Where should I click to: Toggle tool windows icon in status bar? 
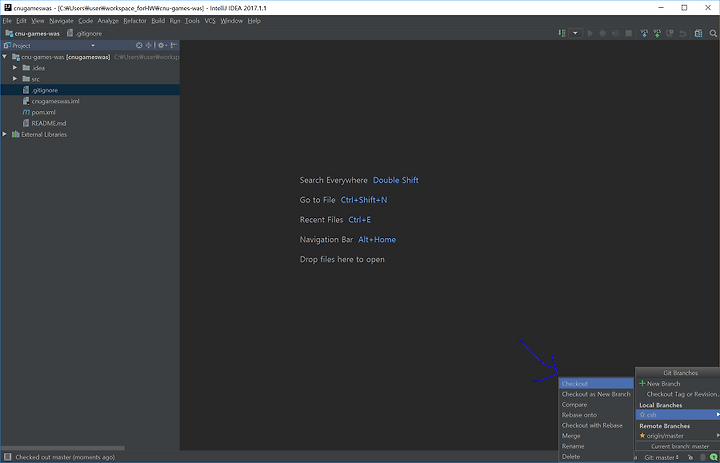[7, 457]
